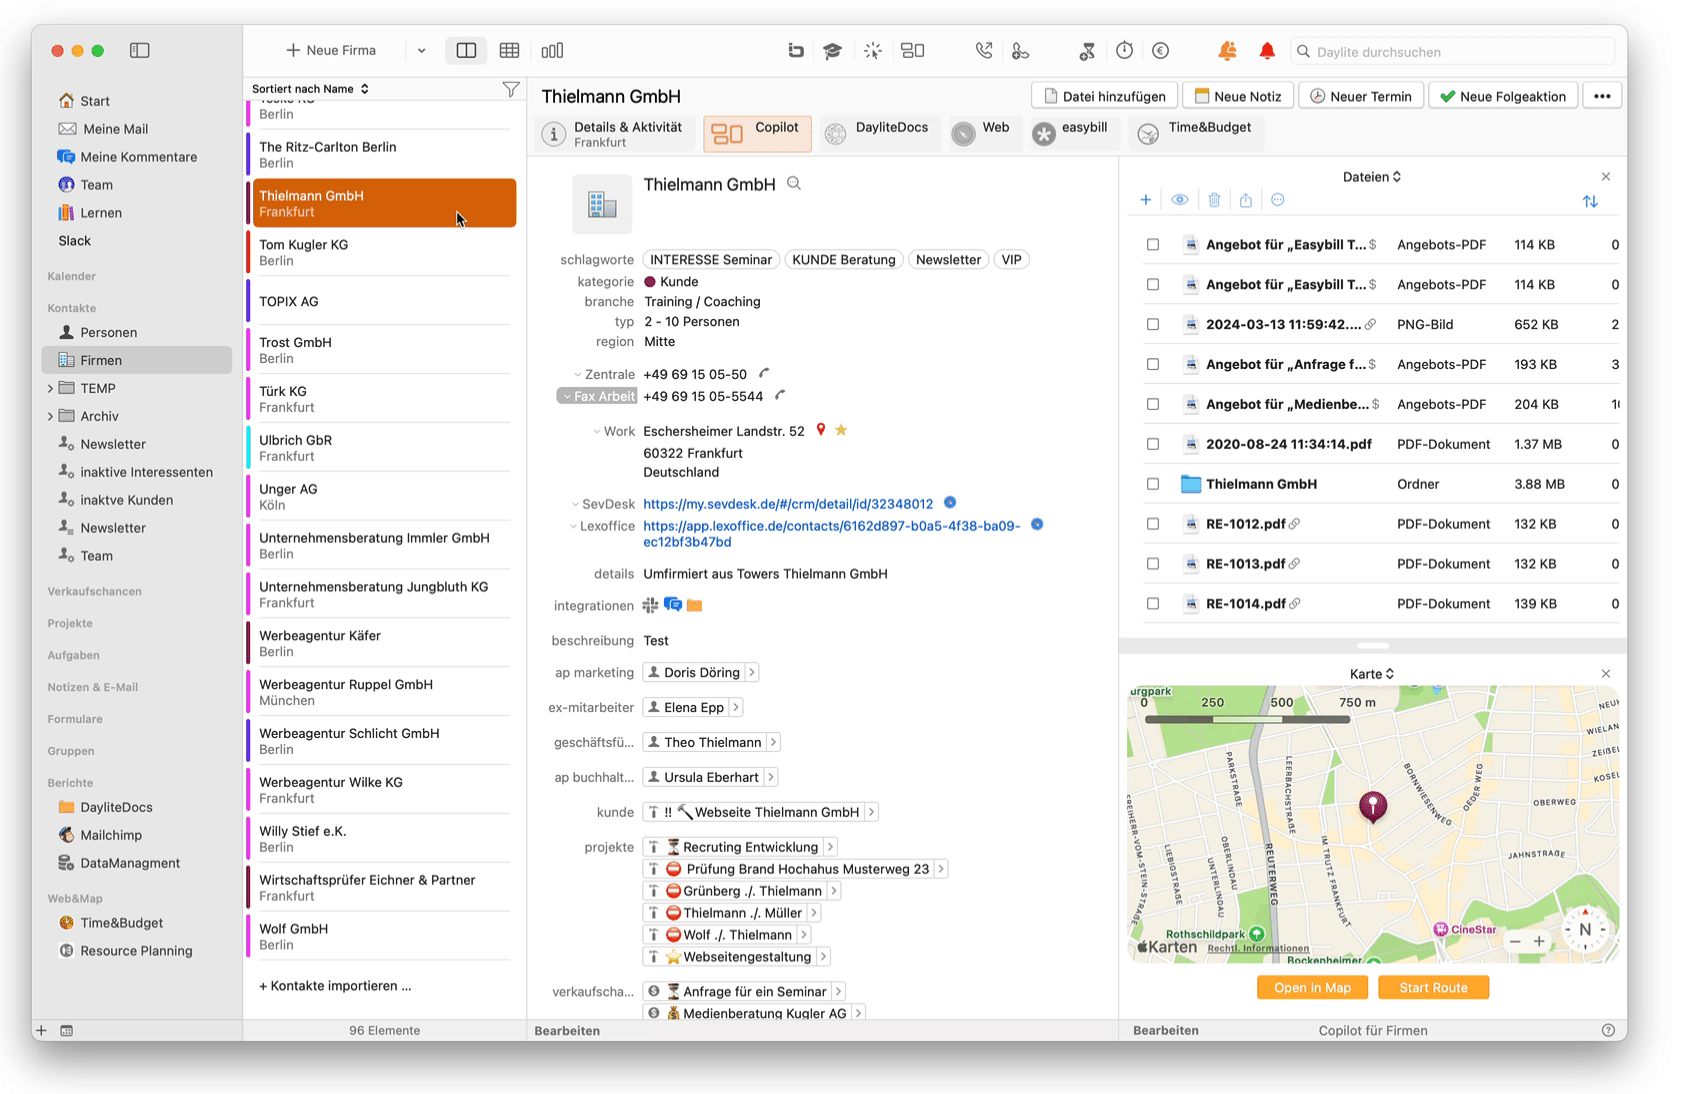Viewport: 1700px width, 1094px height.
Task: Click the filter funnel icon in list
Action: tap(511, 89)
